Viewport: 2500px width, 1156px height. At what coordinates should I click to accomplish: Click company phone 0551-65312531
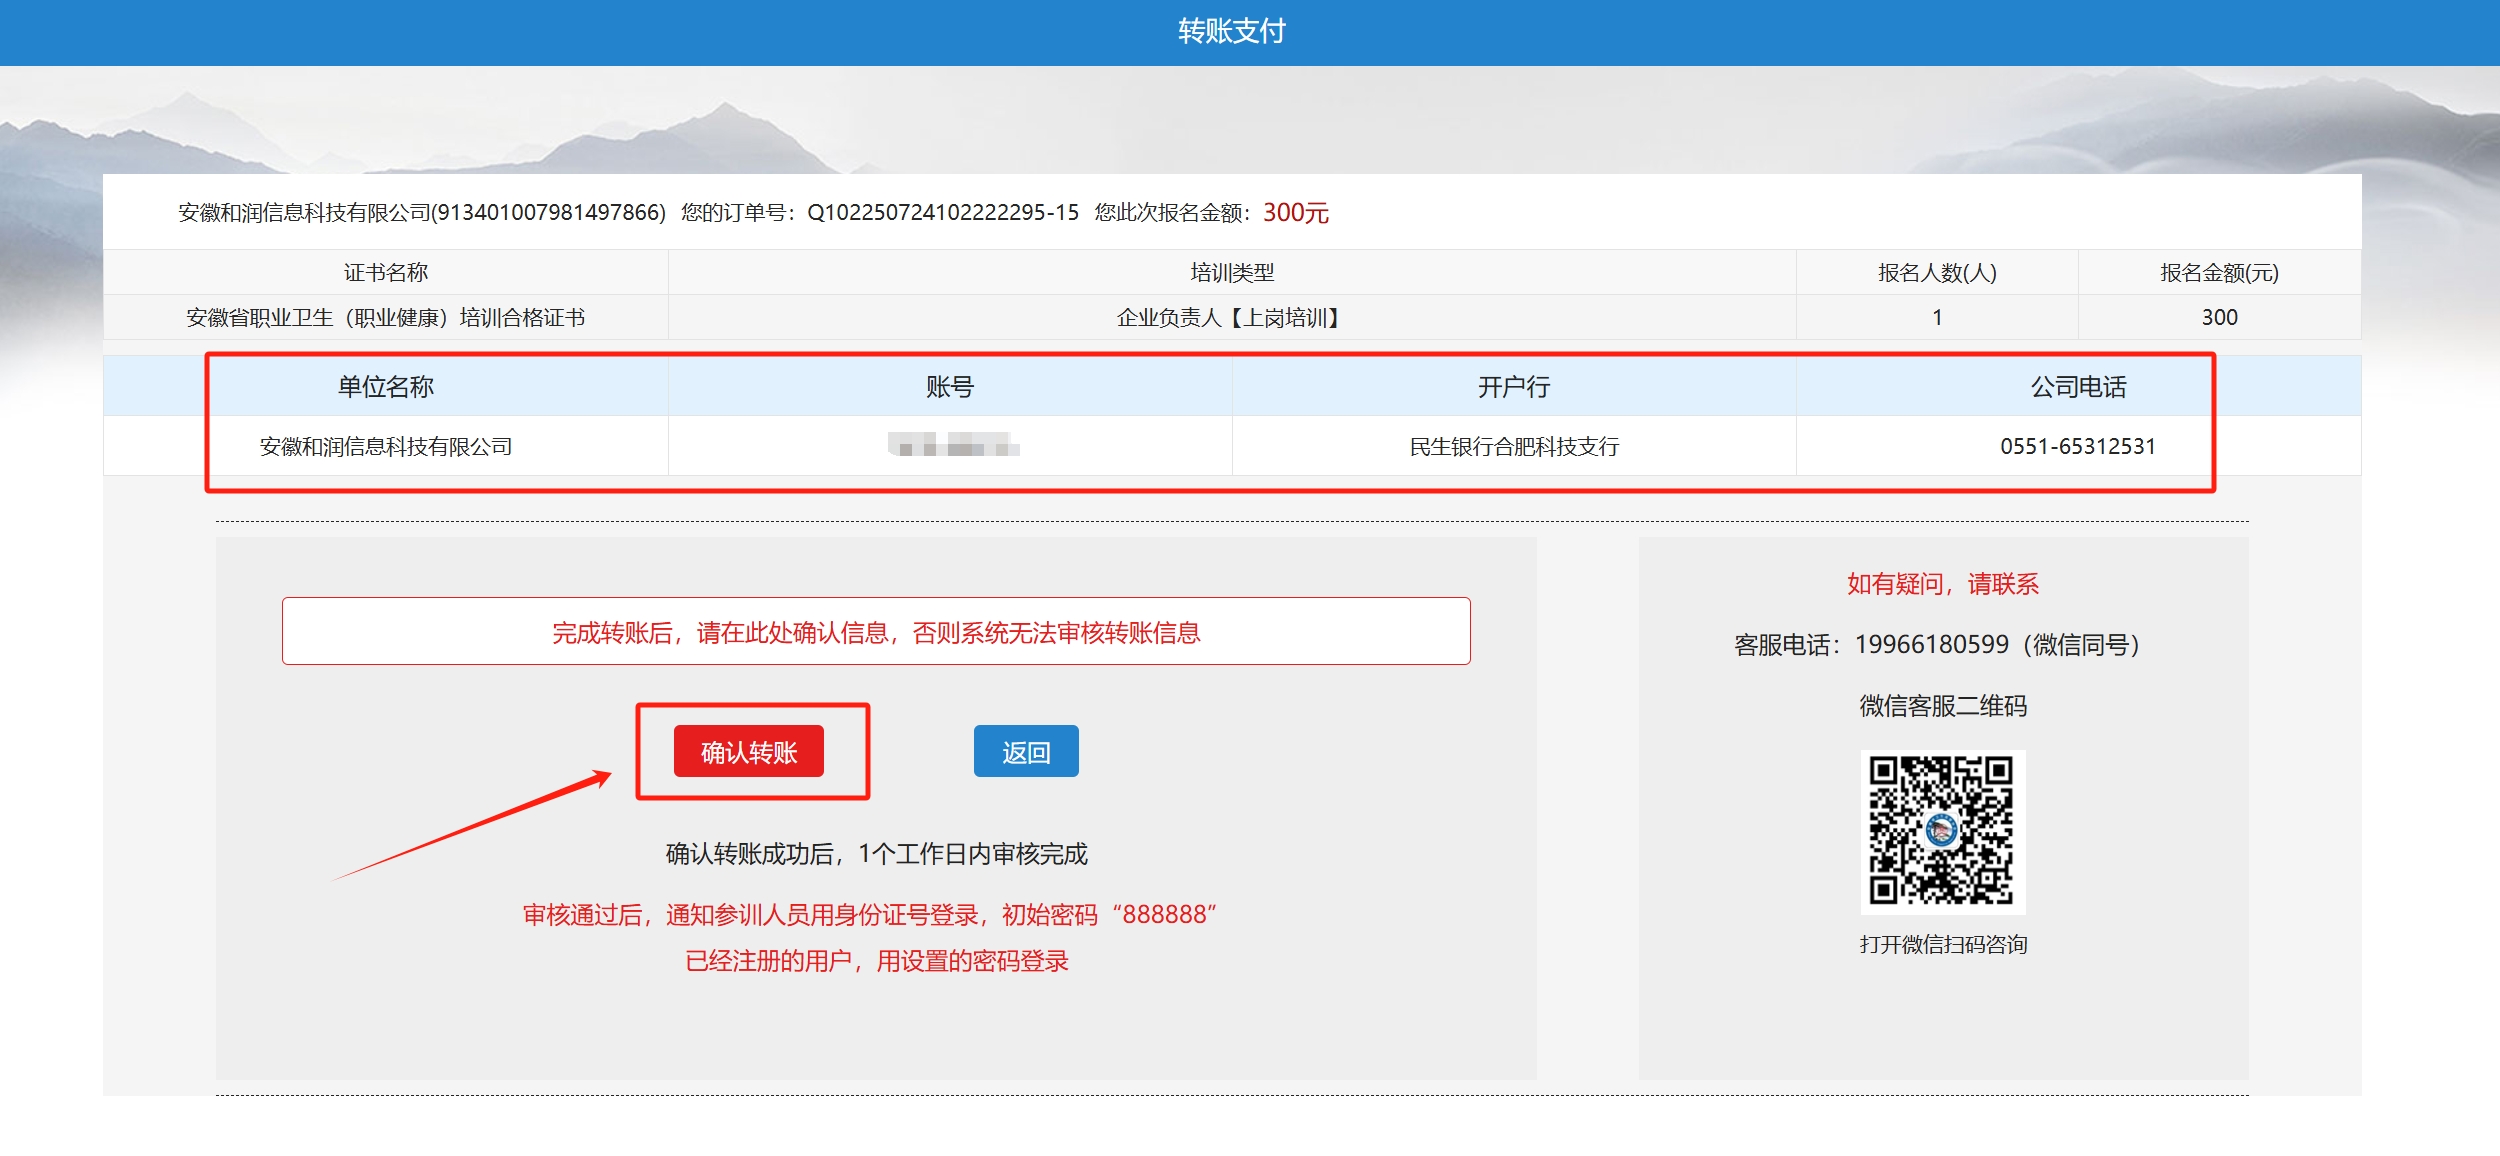tap(2078, 446)
